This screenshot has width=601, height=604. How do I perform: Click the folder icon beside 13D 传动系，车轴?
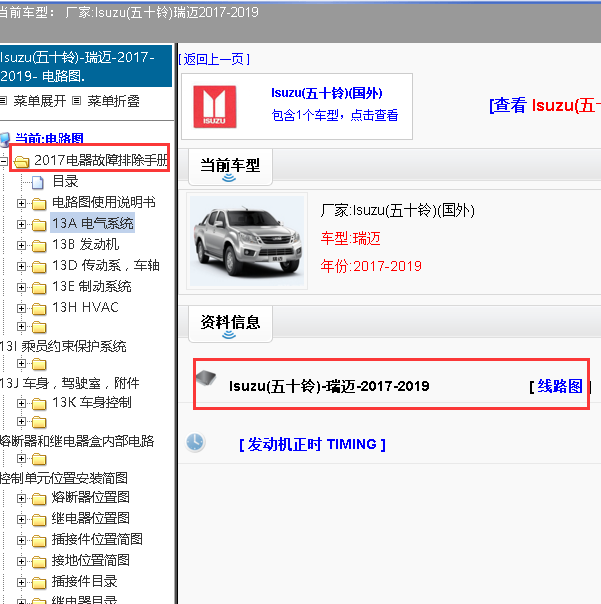(x=39, y=266)
